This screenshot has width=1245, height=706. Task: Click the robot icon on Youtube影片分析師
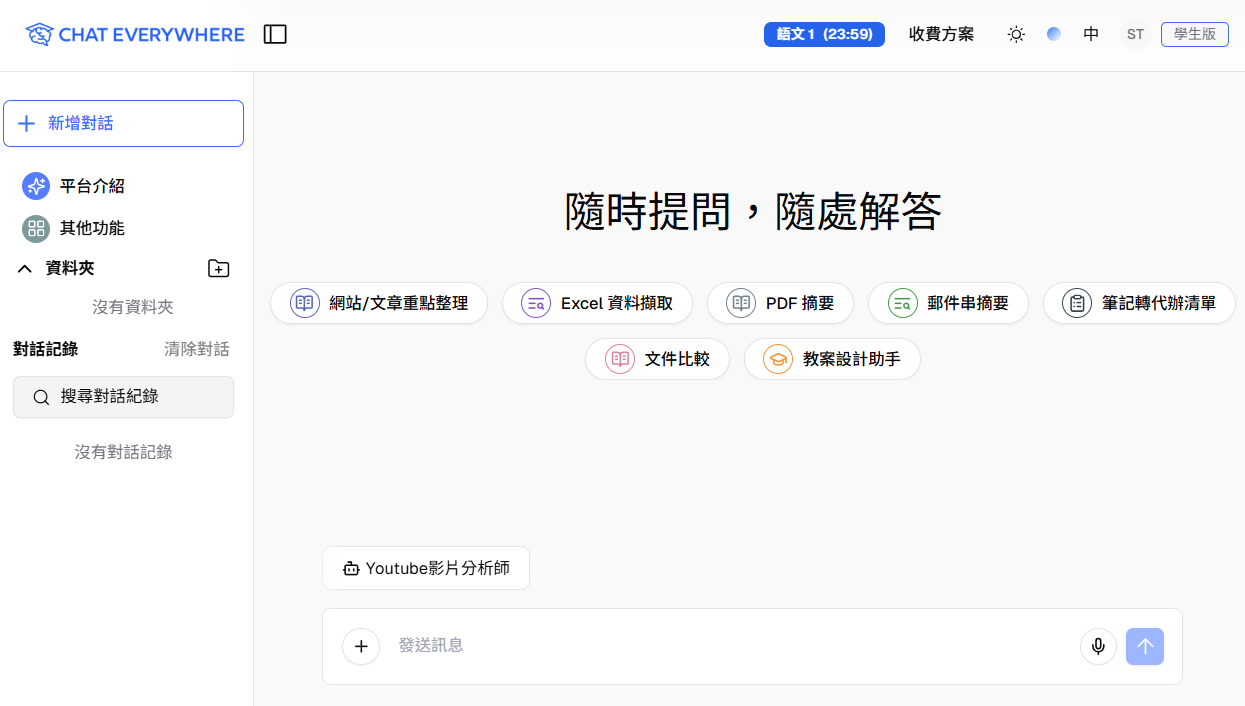[x=351, y=569]
